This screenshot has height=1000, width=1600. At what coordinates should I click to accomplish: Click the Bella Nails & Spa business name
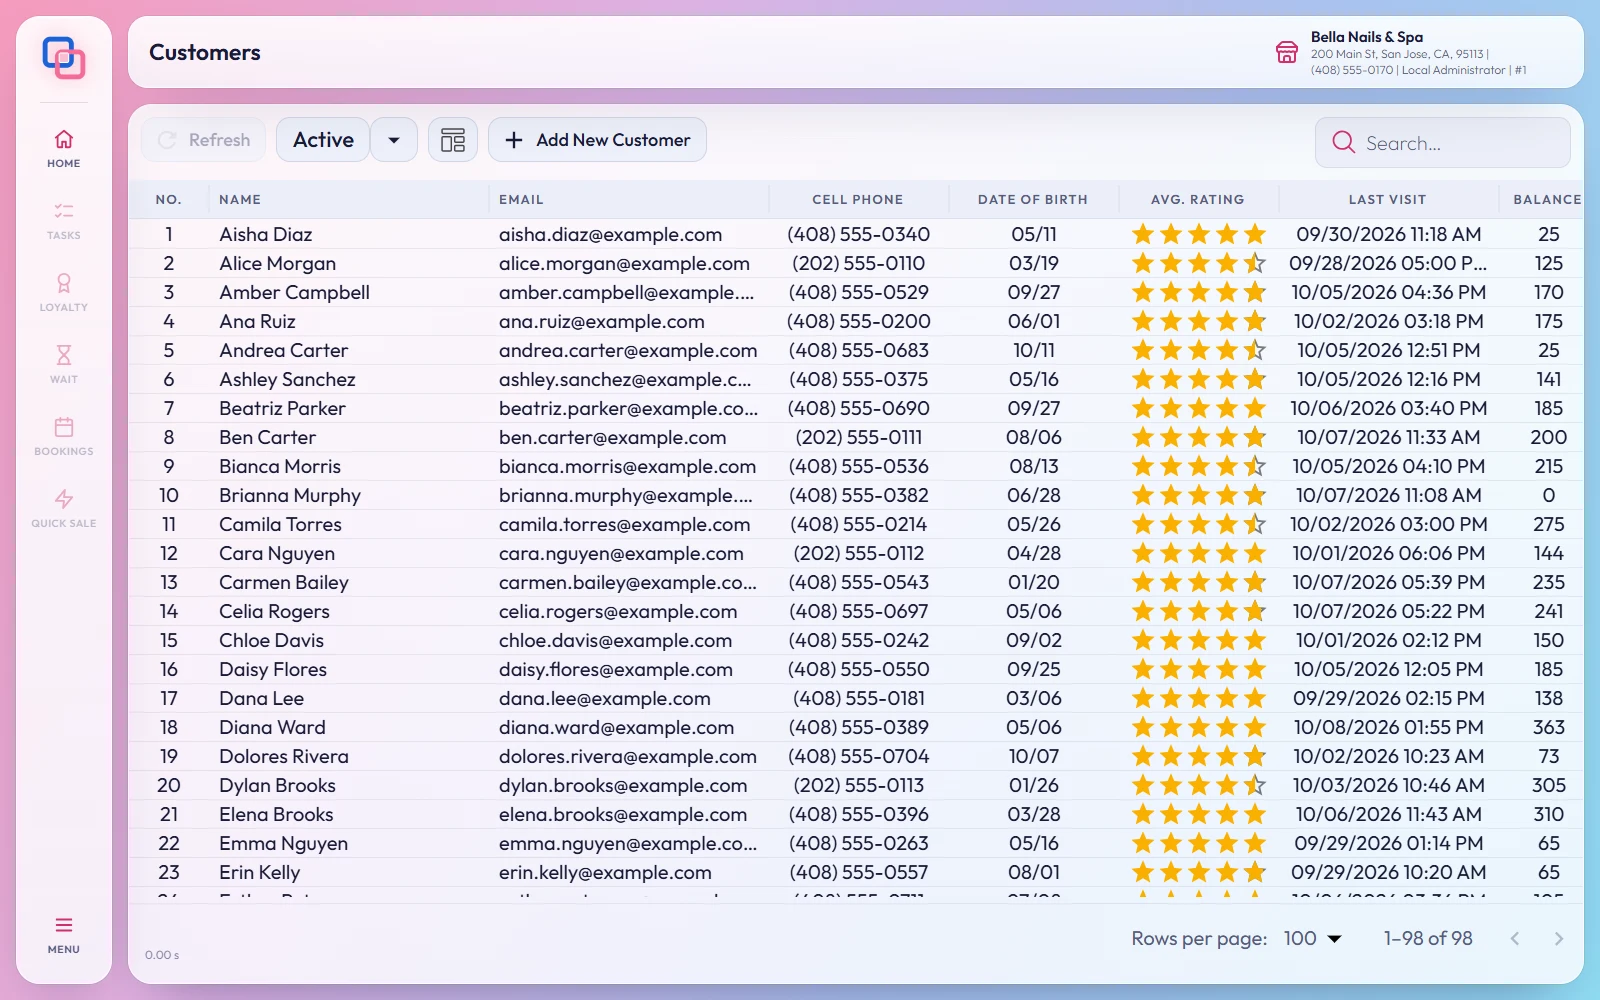1366,37
